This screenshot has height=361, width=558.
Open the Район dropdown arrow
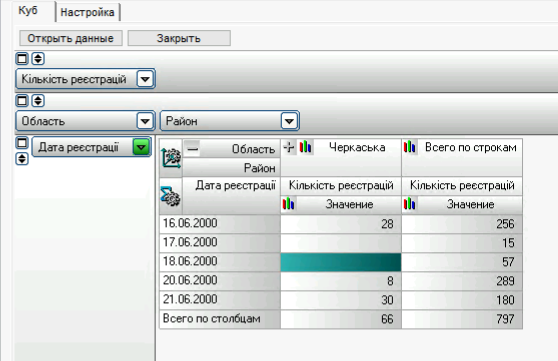pyautogui.click(x=289, y=121)
